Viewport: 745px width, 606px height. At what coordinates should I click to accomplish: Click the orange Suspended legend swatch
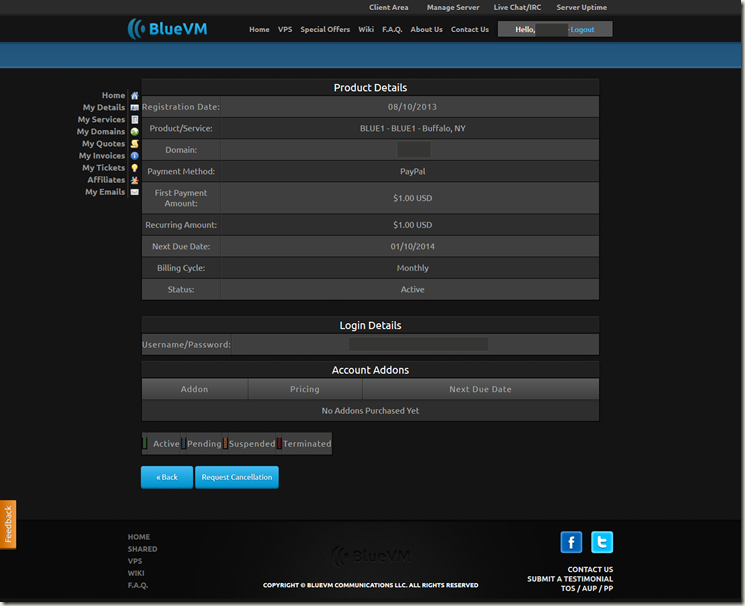click(x=225, y=443)
